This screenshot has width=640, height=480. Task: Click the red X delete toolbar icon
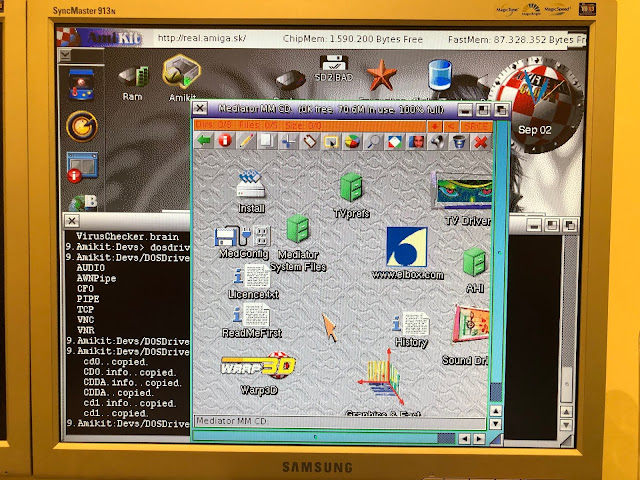[481, 142]
